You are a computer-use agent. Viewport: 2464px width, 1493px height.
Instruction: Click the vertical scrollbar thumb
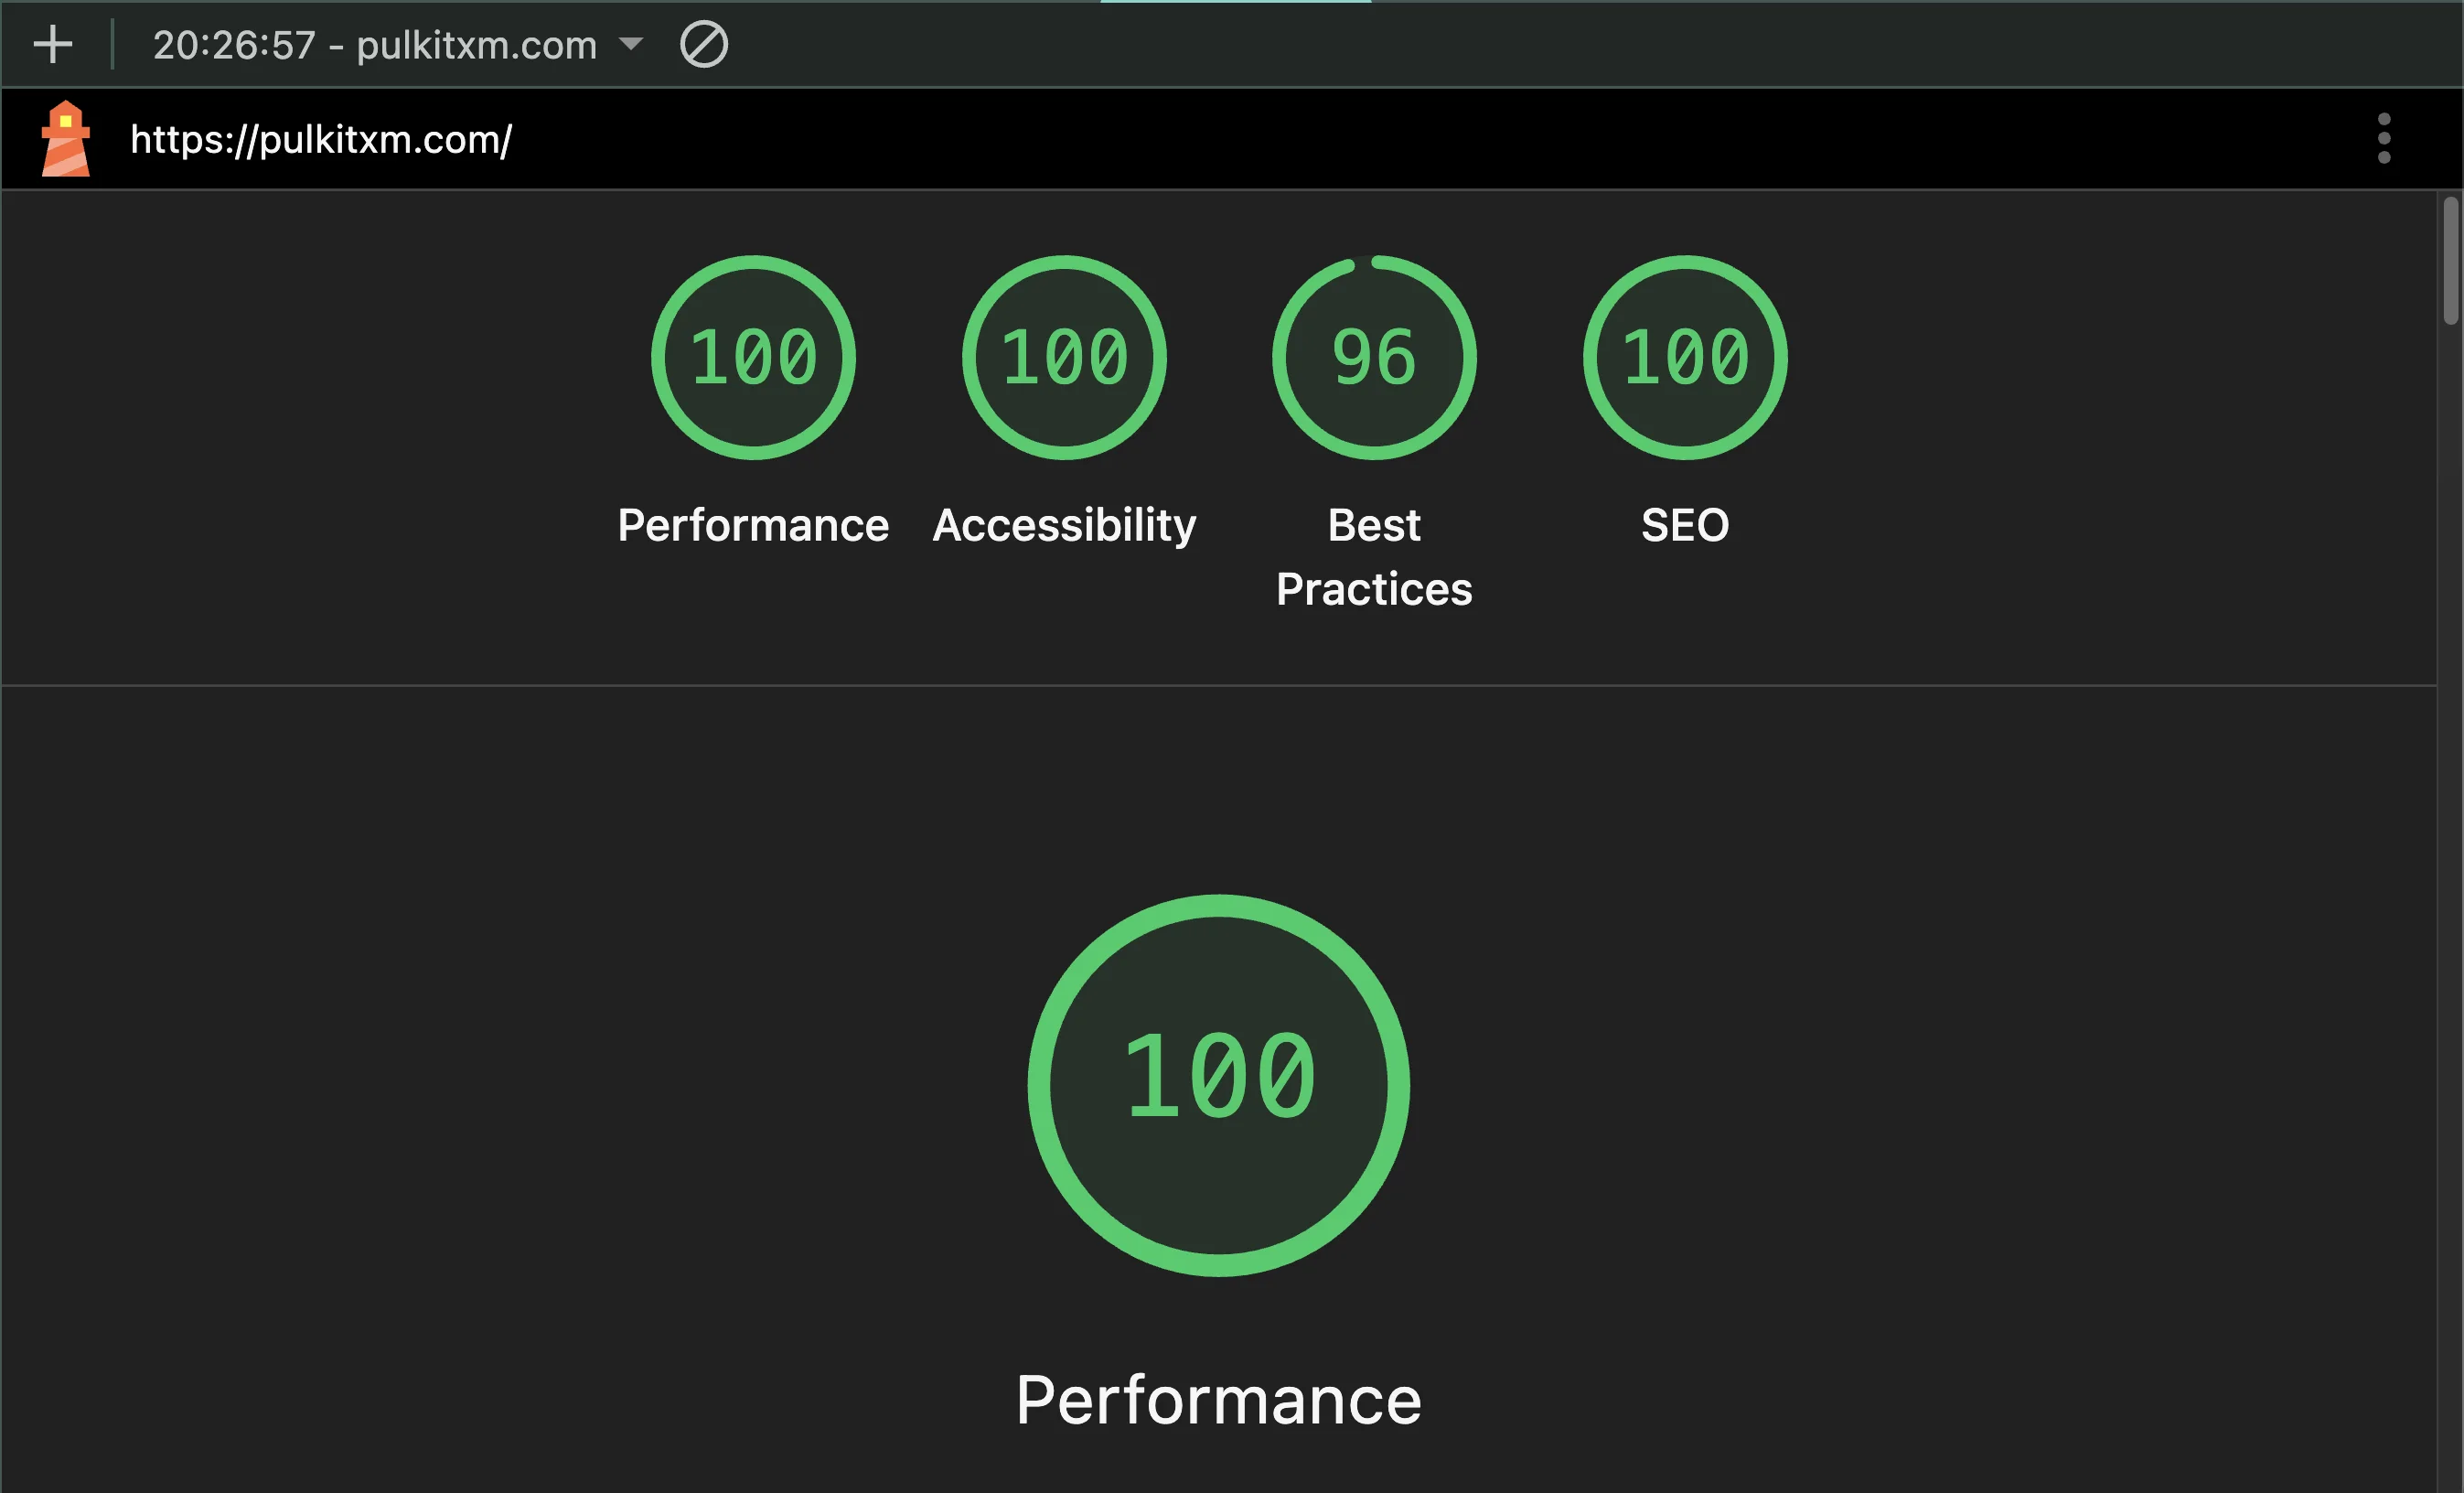(x=2450, y=262)
